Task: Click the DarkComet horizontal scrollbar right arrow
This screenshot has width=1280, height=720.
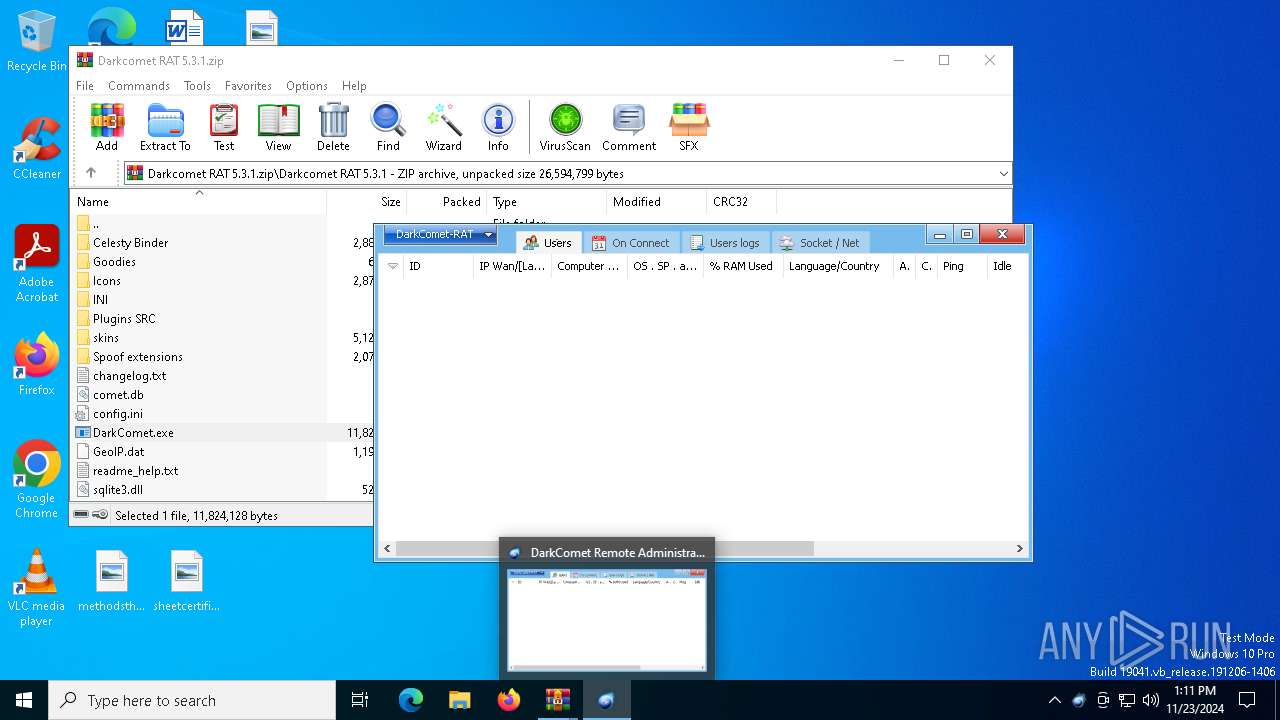Action: pos(1020,549)
